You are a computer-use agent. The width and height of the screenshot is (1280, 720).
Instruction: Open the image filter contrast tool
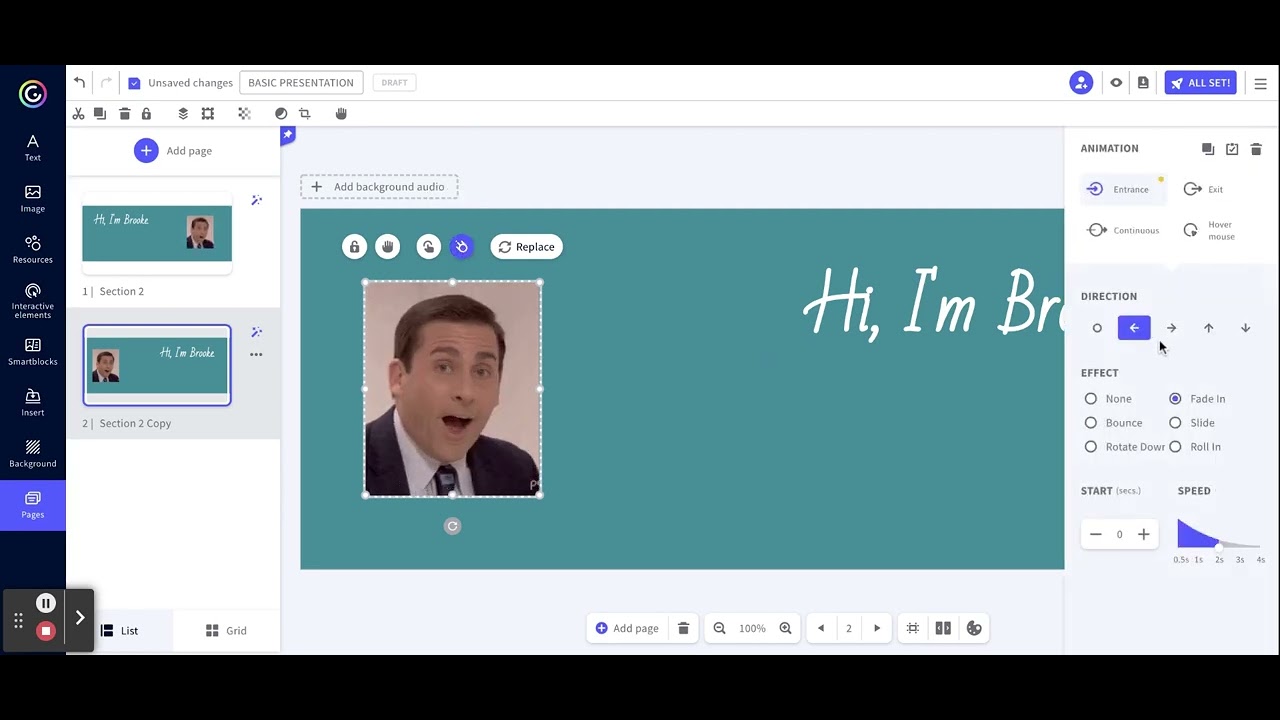281,114
